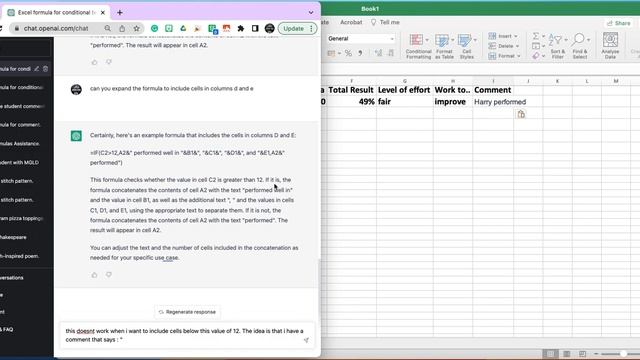Open Chrome tab search chevron
This screenshot has width=640, height=360.
311,13
